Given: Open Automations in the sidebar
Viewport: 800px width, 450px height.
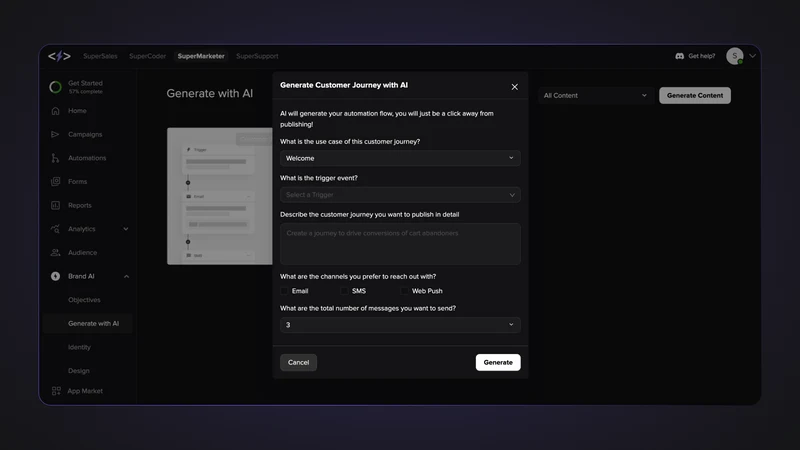Looking at the screenshot, I should (87, 158).
